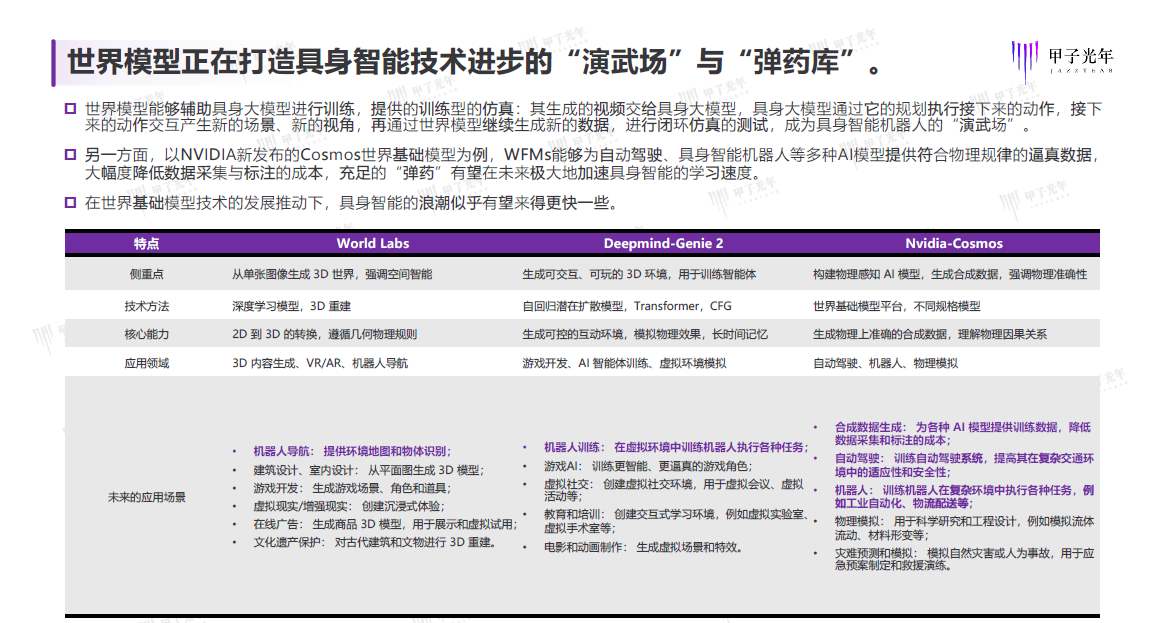Click the line "物理模拟：用于科学研究和工程设计"

(965, 528)
